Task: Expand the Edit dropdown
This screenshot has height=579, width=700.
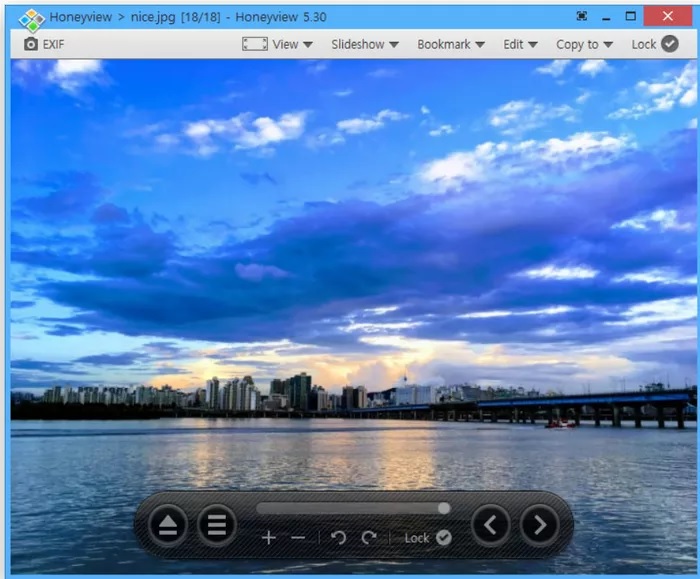Action: [x=520, y=44]
